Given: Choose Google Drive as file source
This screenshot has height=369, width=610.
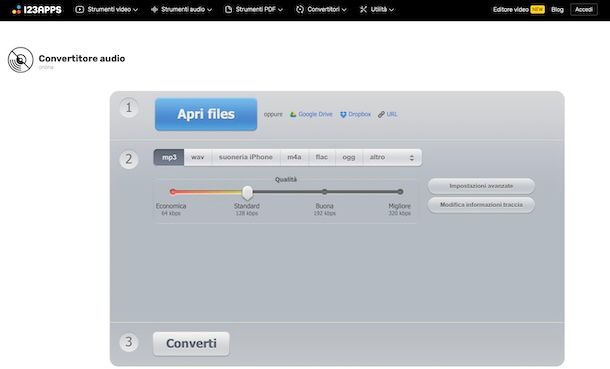Looking at the screenshot, I should [x=315, y=114].
